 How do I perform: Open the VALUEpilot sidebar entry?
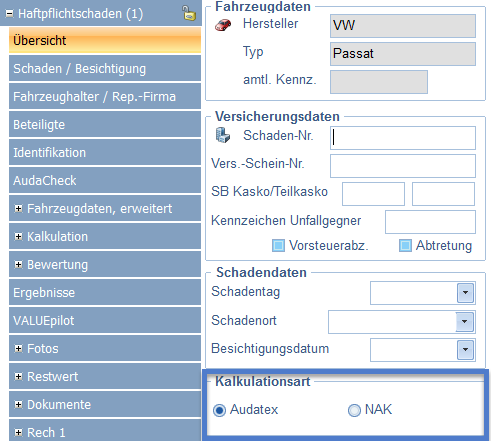point(105,320)
